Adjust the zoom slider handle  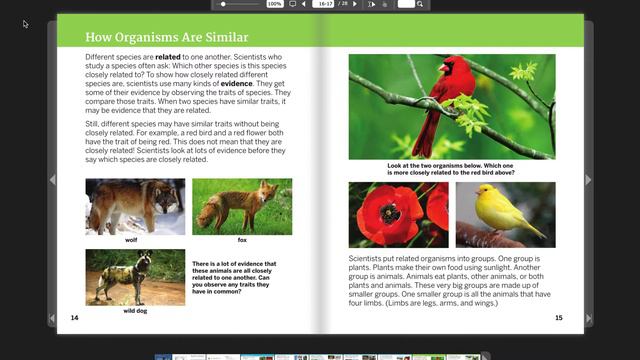pyautogui.click(x=223, y=4)
